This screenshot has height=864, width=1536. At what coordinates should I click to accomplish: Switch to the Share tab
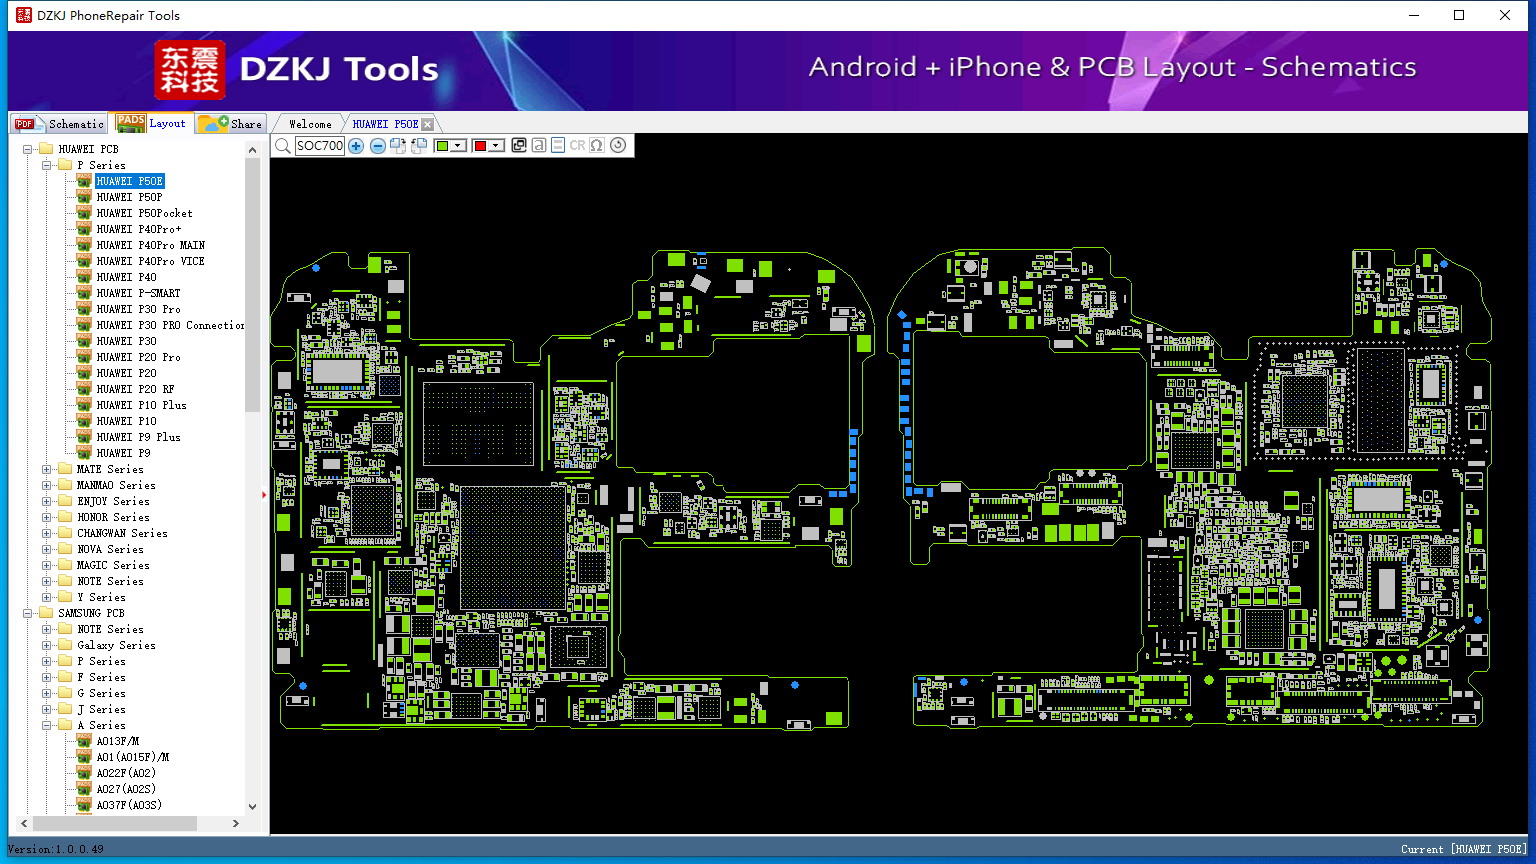point(230,124)
